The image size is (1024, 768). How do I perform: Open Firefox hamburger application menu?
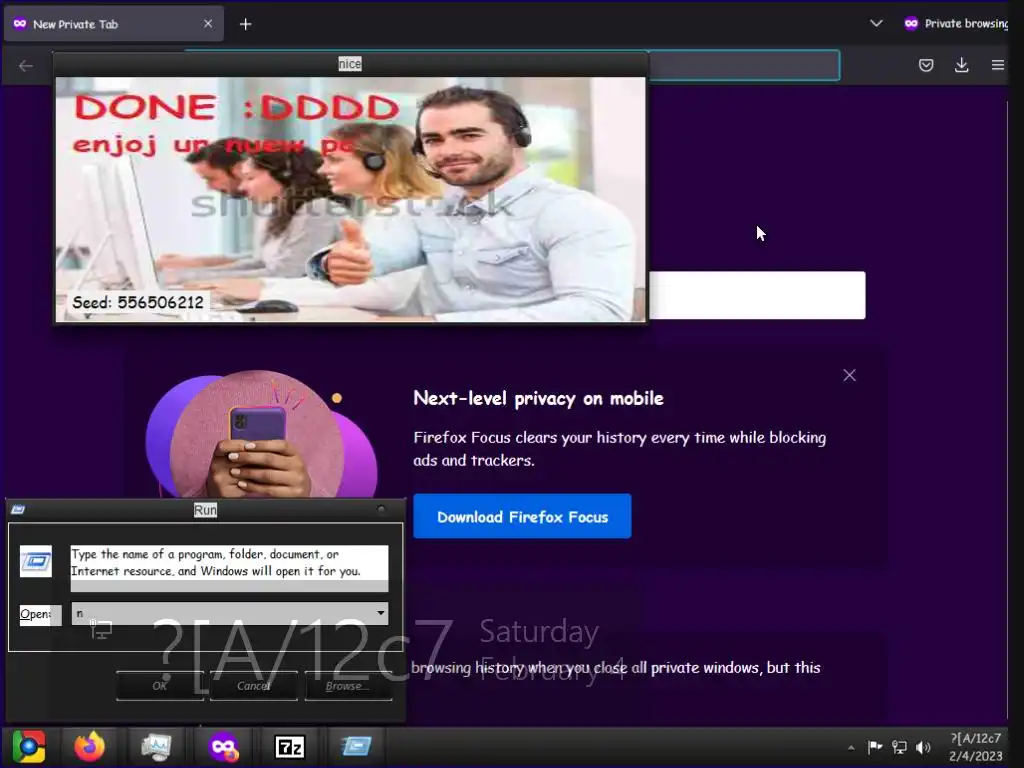click(997, 65)
